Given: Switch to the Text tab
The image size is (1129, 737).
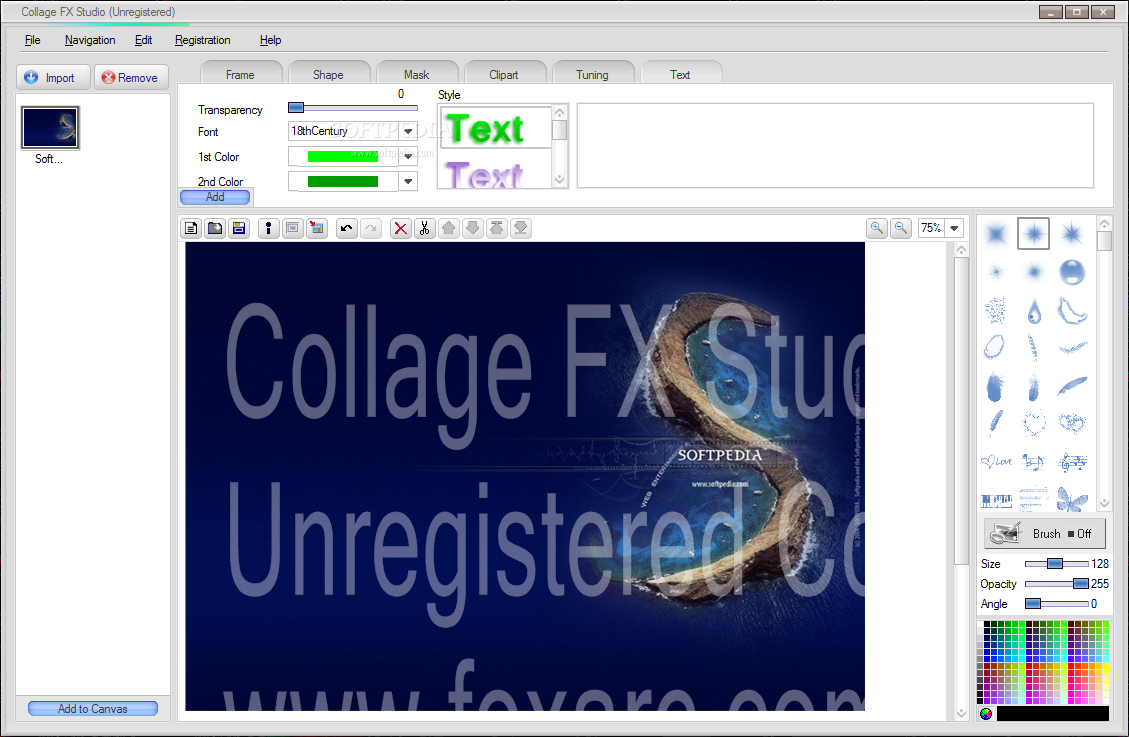Looking at the screenshot, I should (x=680, y=74).
